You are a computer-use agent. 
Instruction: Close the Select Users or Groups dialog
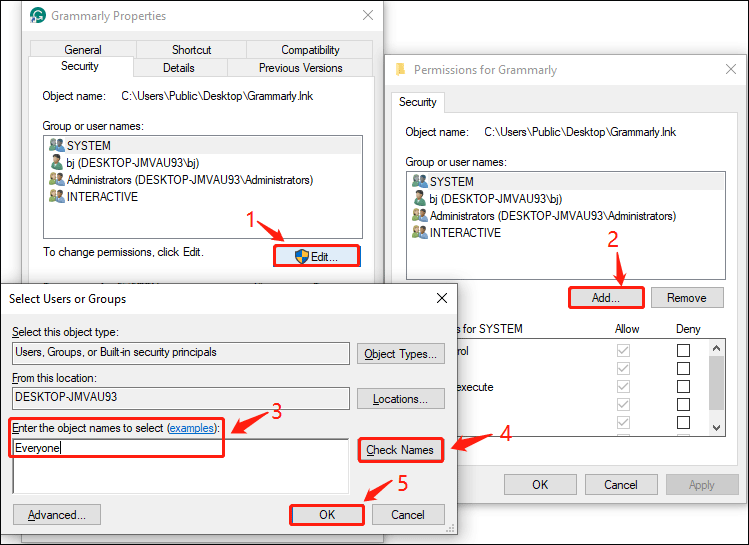(442, 298)
